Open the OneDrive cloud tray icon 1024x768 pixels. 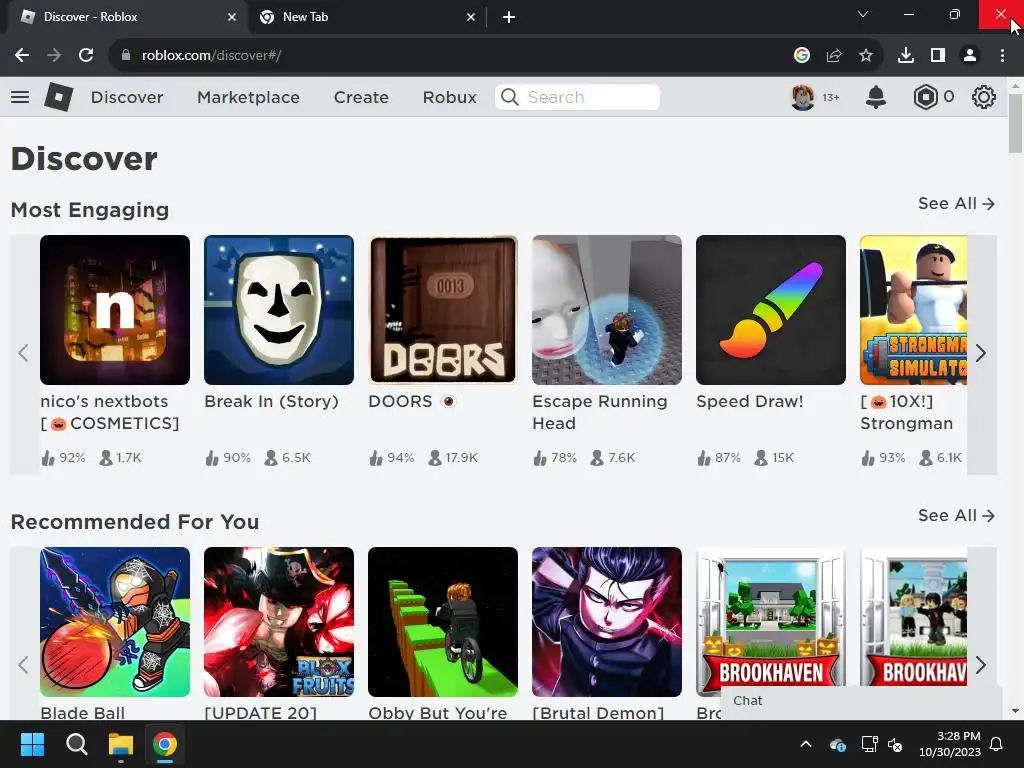(x=838, y=744)
